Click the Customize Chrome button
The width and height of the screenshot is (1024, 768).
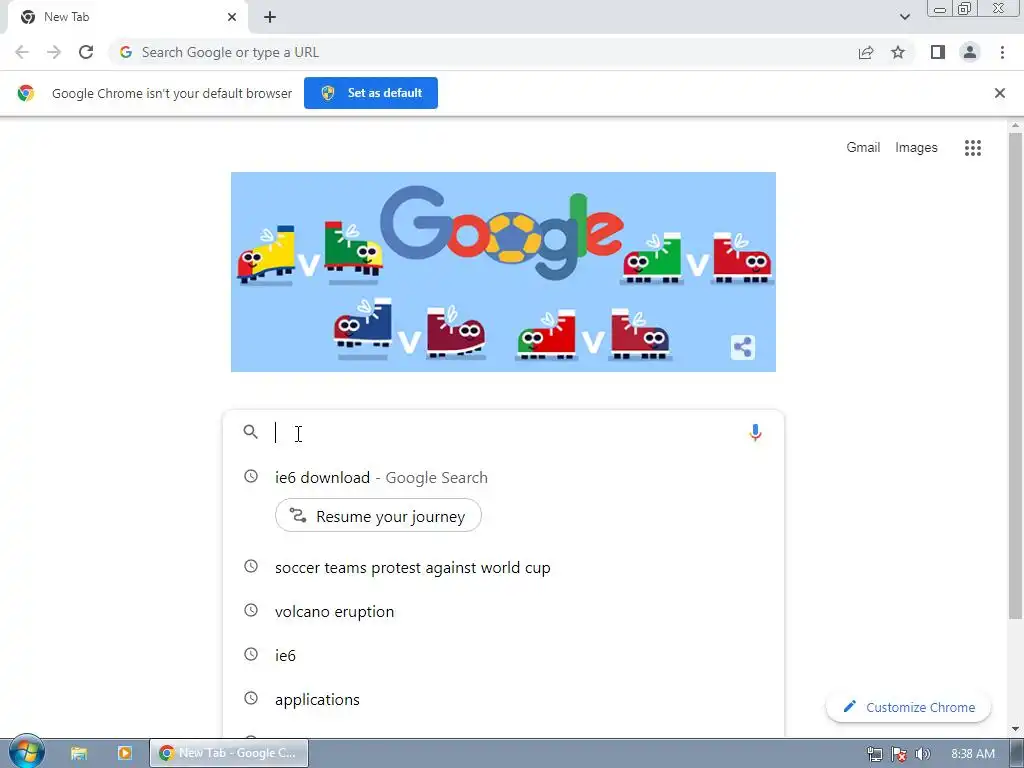pyautogui.click(x=908, y=707)
